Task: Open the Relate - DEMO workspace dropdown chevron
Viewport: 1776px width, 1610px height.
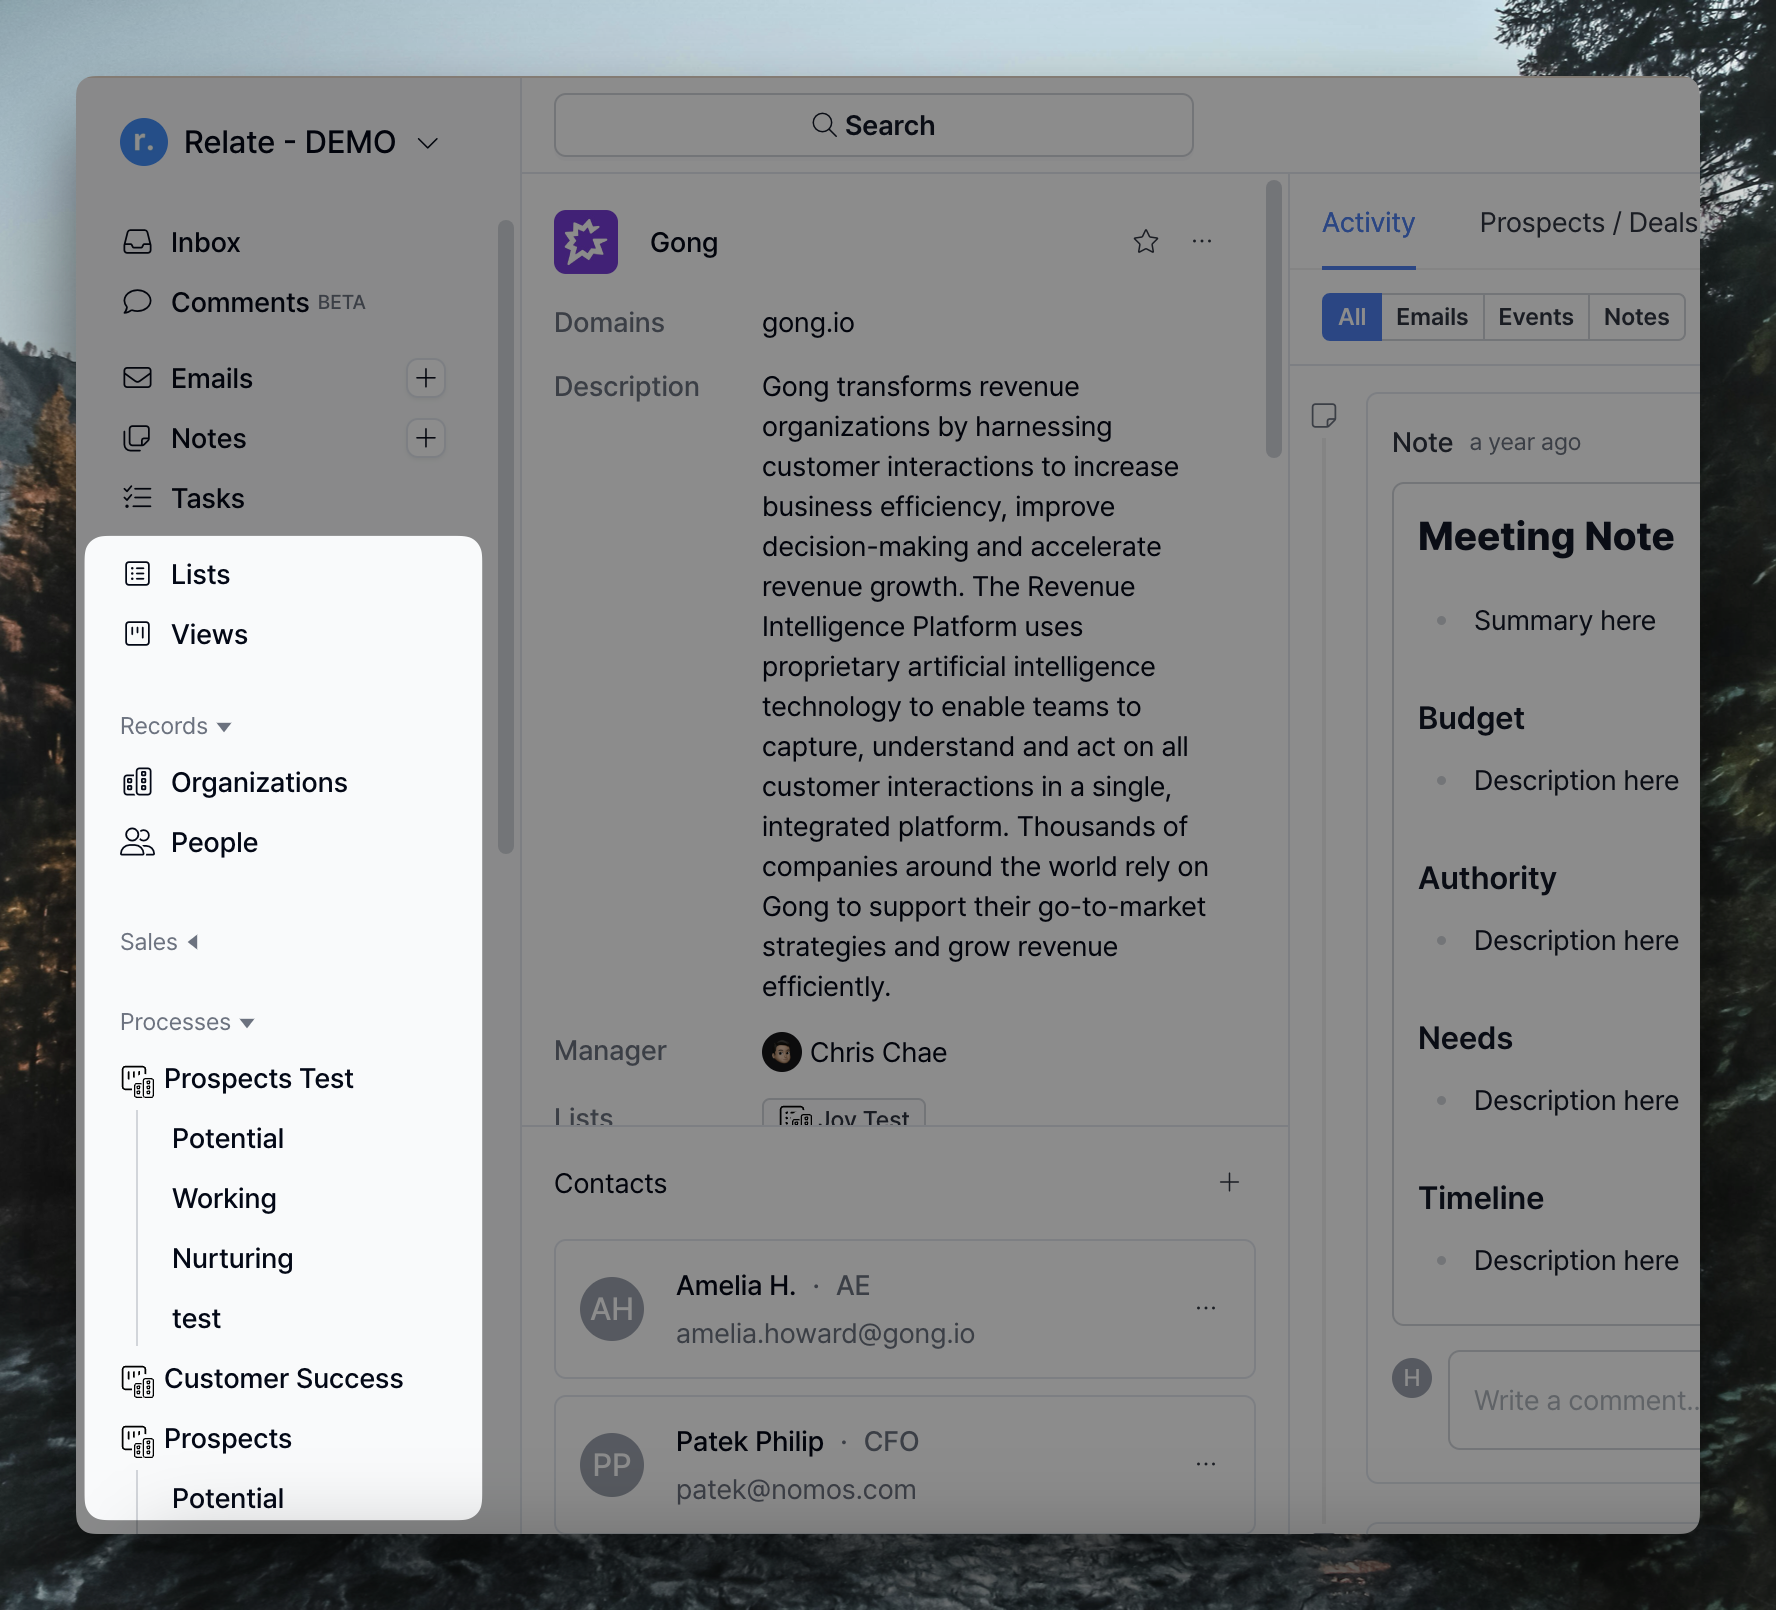Action: tap(428, 143)
